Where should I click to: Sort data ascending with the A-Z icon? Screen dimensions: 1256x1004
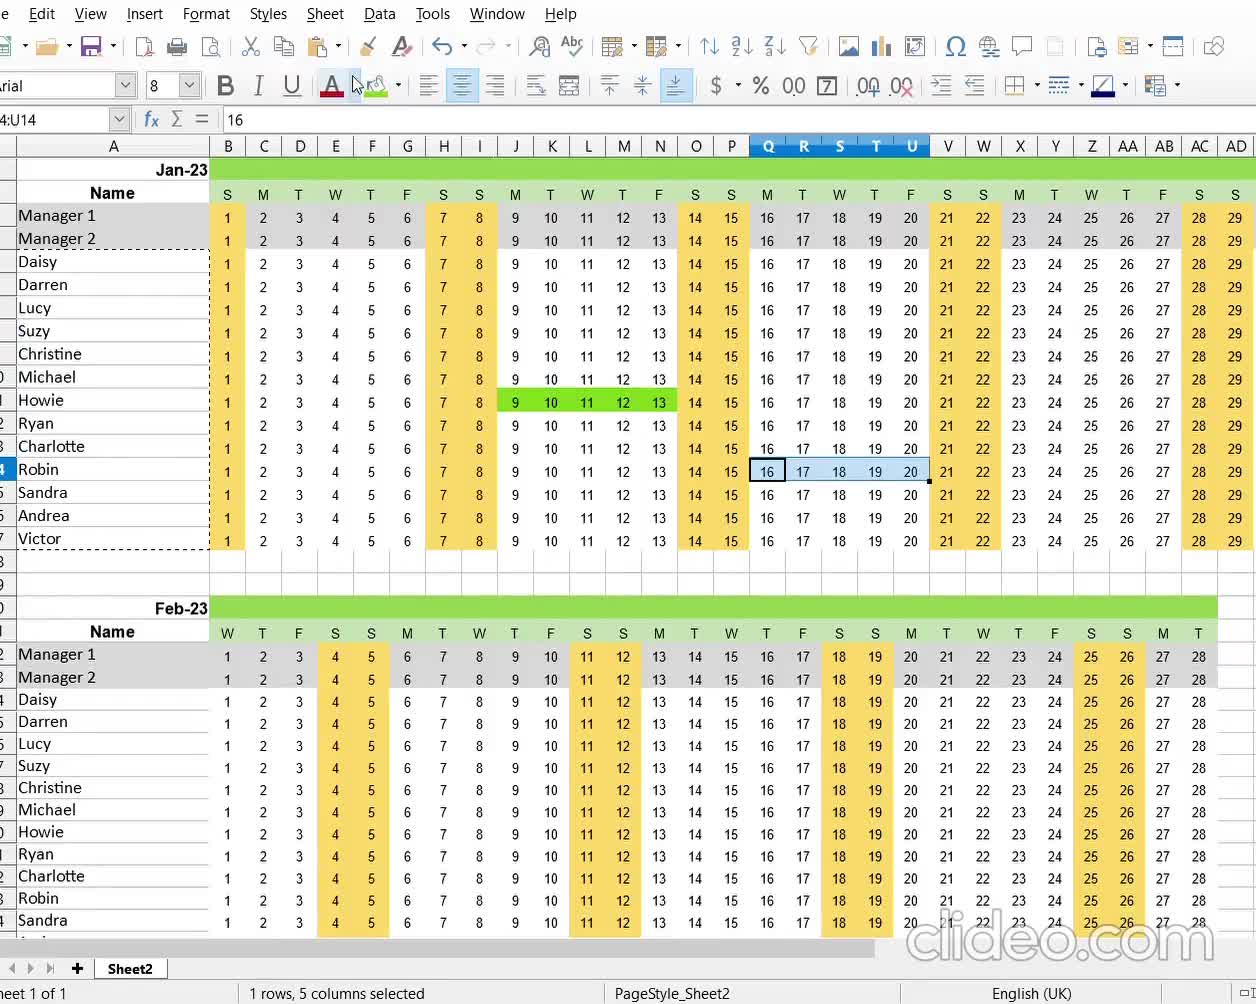[740, 47]
